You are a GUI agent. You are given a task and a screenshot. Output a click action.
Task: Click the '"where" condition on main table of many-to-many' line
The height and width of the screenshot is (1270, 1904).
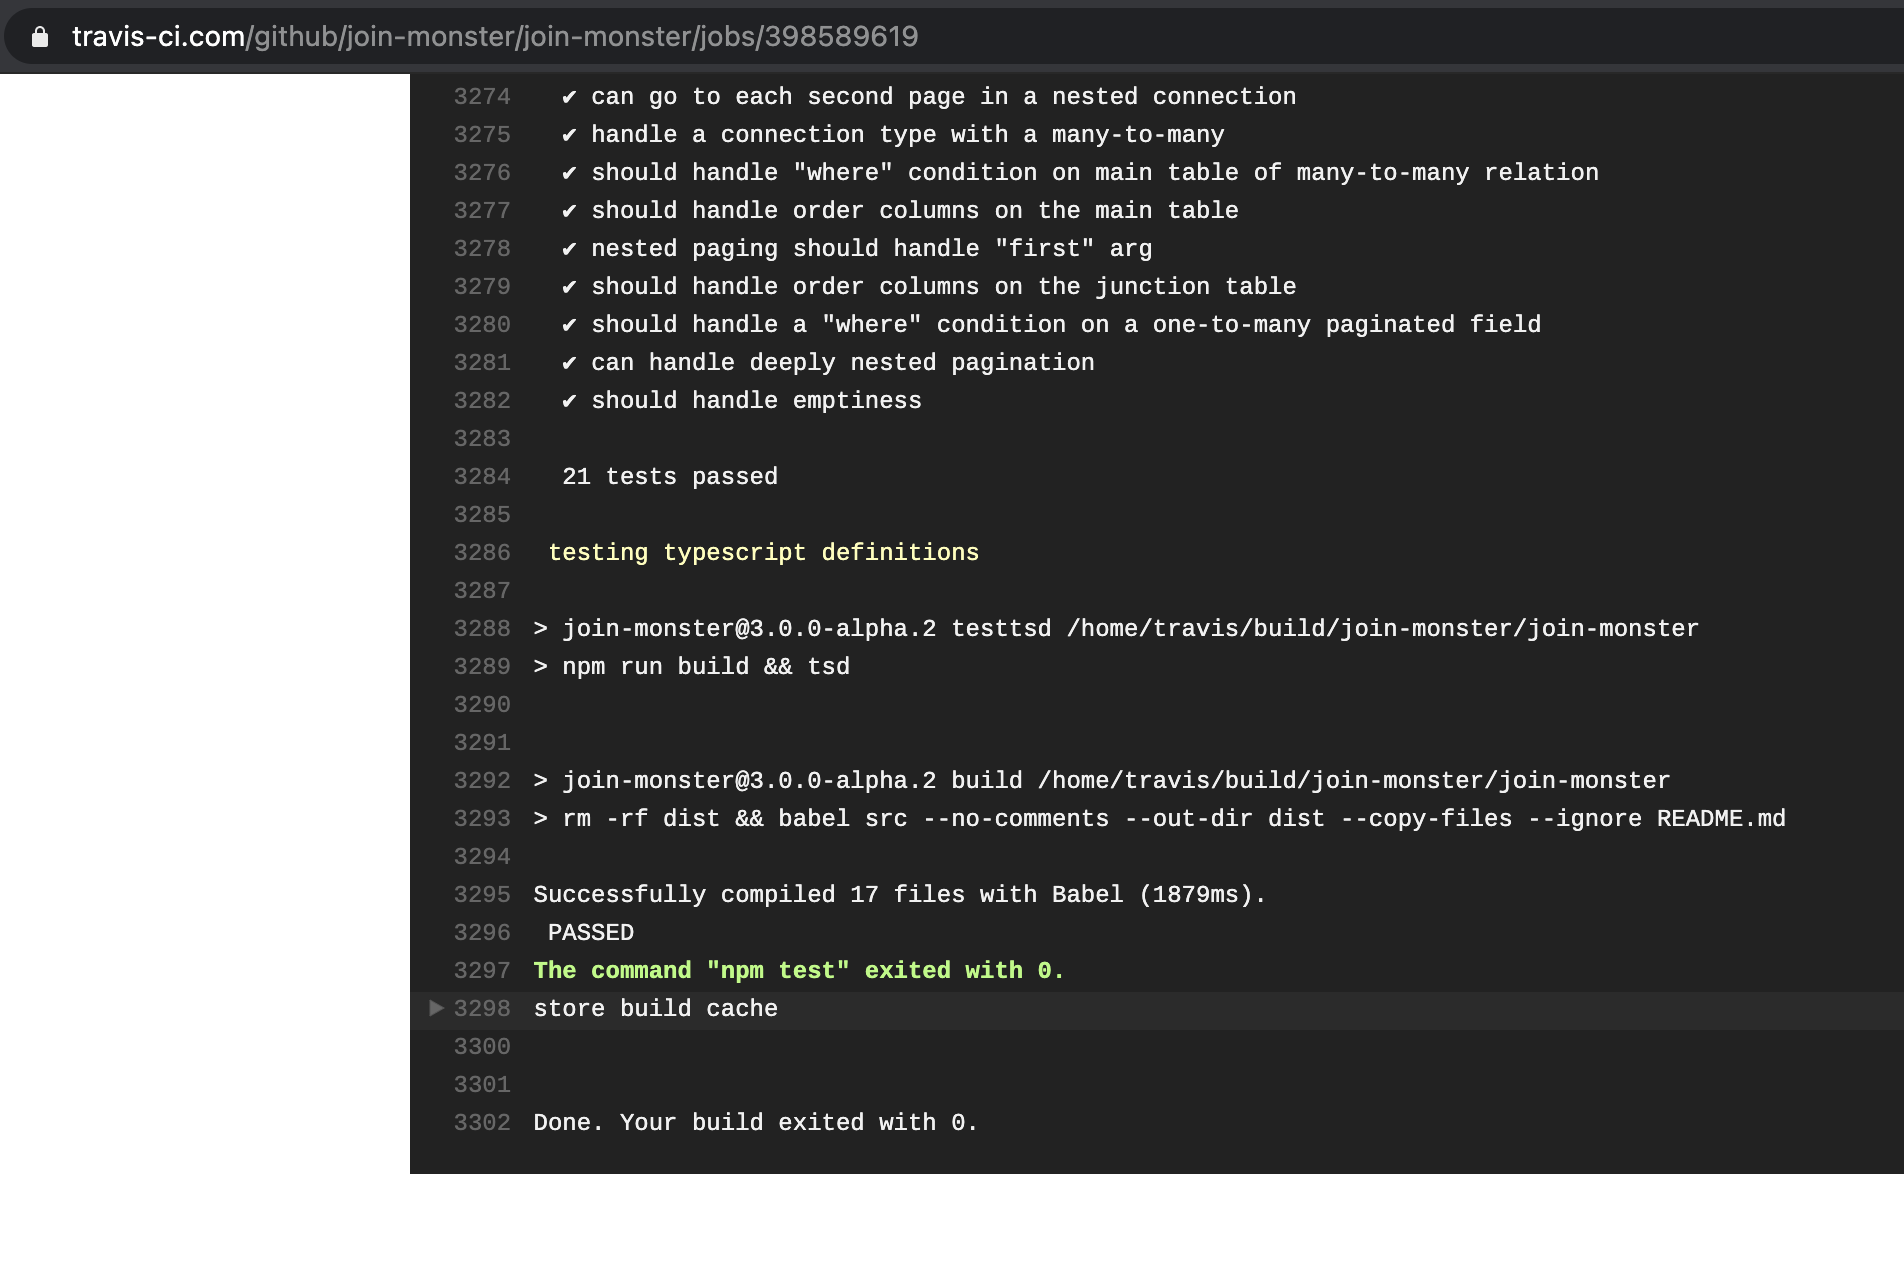(x=1080, y=173)
